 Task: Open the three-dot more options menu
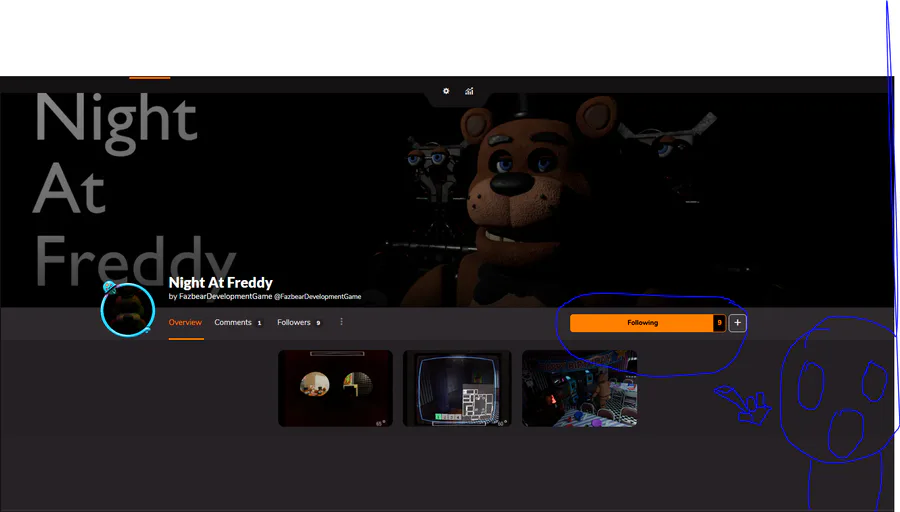[342, 322]
